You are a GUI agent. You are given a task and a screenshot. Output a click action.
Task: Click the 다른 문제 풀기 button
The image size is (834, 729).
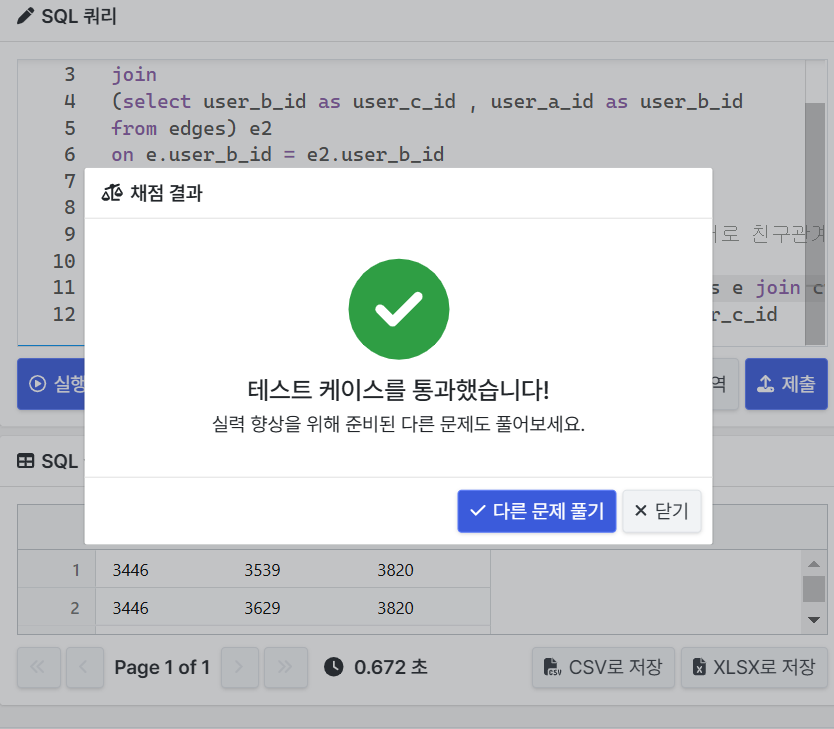tap(536, 511)
